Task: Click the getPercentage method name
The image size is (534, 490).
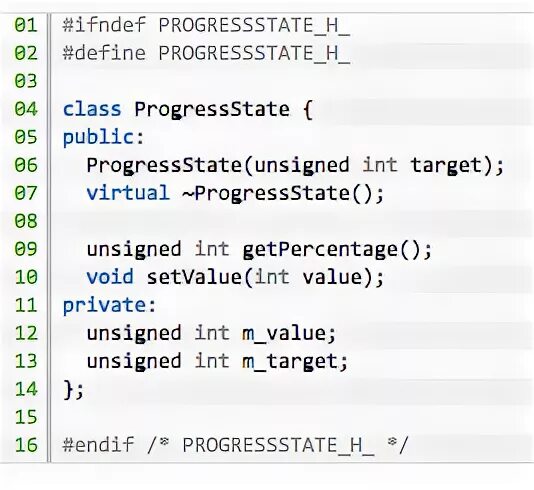Action: pyautogui.click(x=320, y=250)
